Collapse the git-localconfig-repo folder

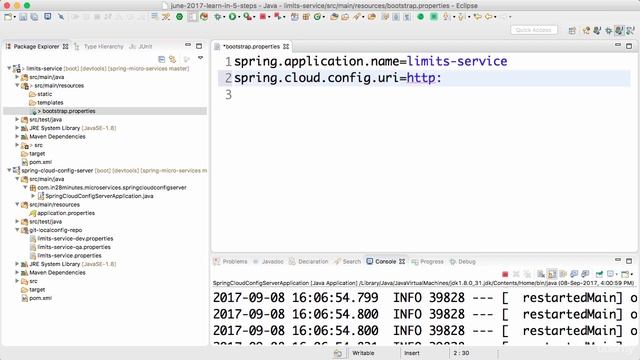[x=17, y=230]
